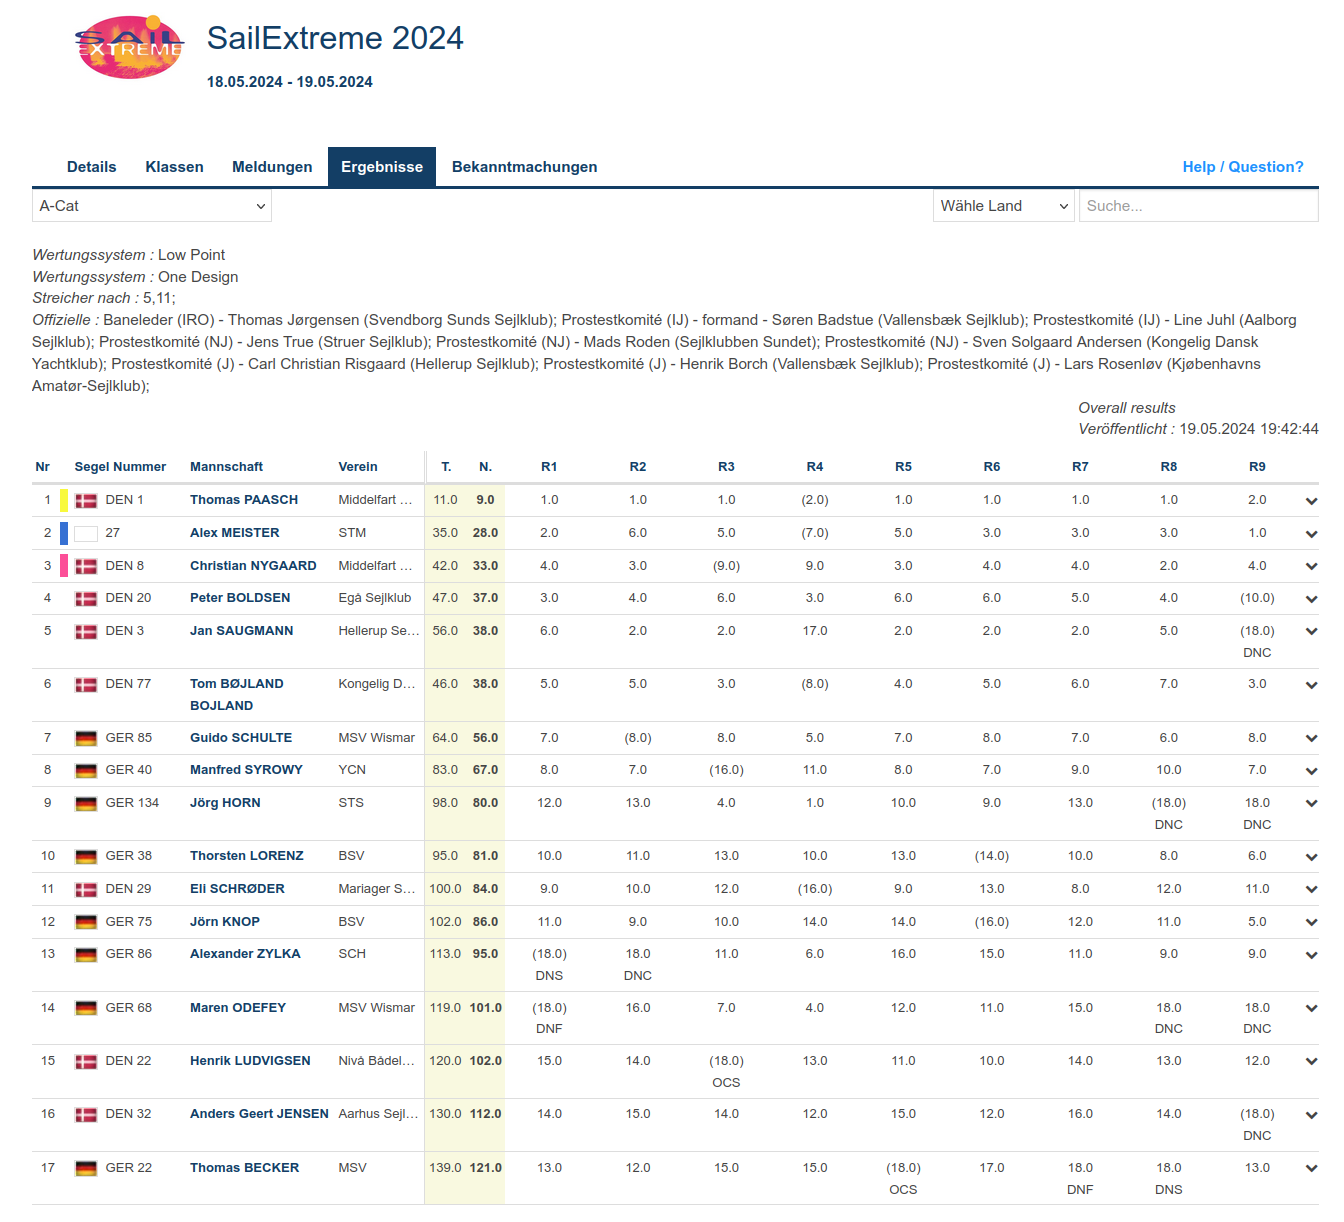Click the blank flag beside sail number 27
Viewport: 1344px width, 1222px height.
point(86,534)
